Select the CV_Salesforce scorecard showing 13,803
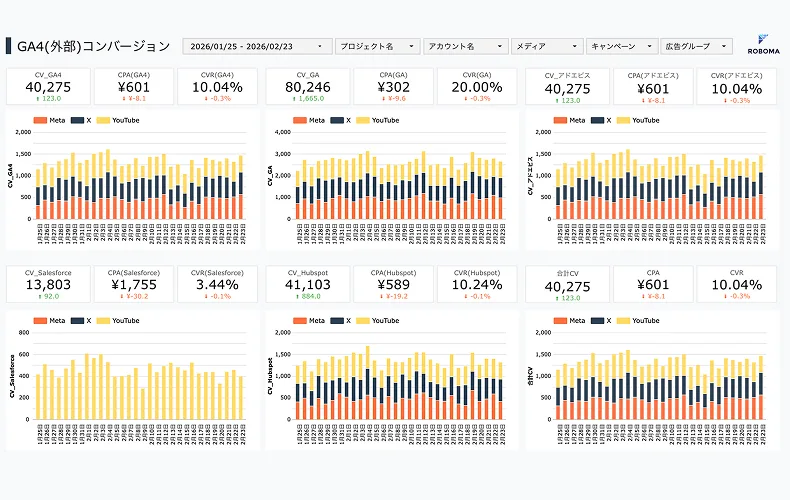The width and height of the screenshot is (790, 500). click(x=48, y=285)
